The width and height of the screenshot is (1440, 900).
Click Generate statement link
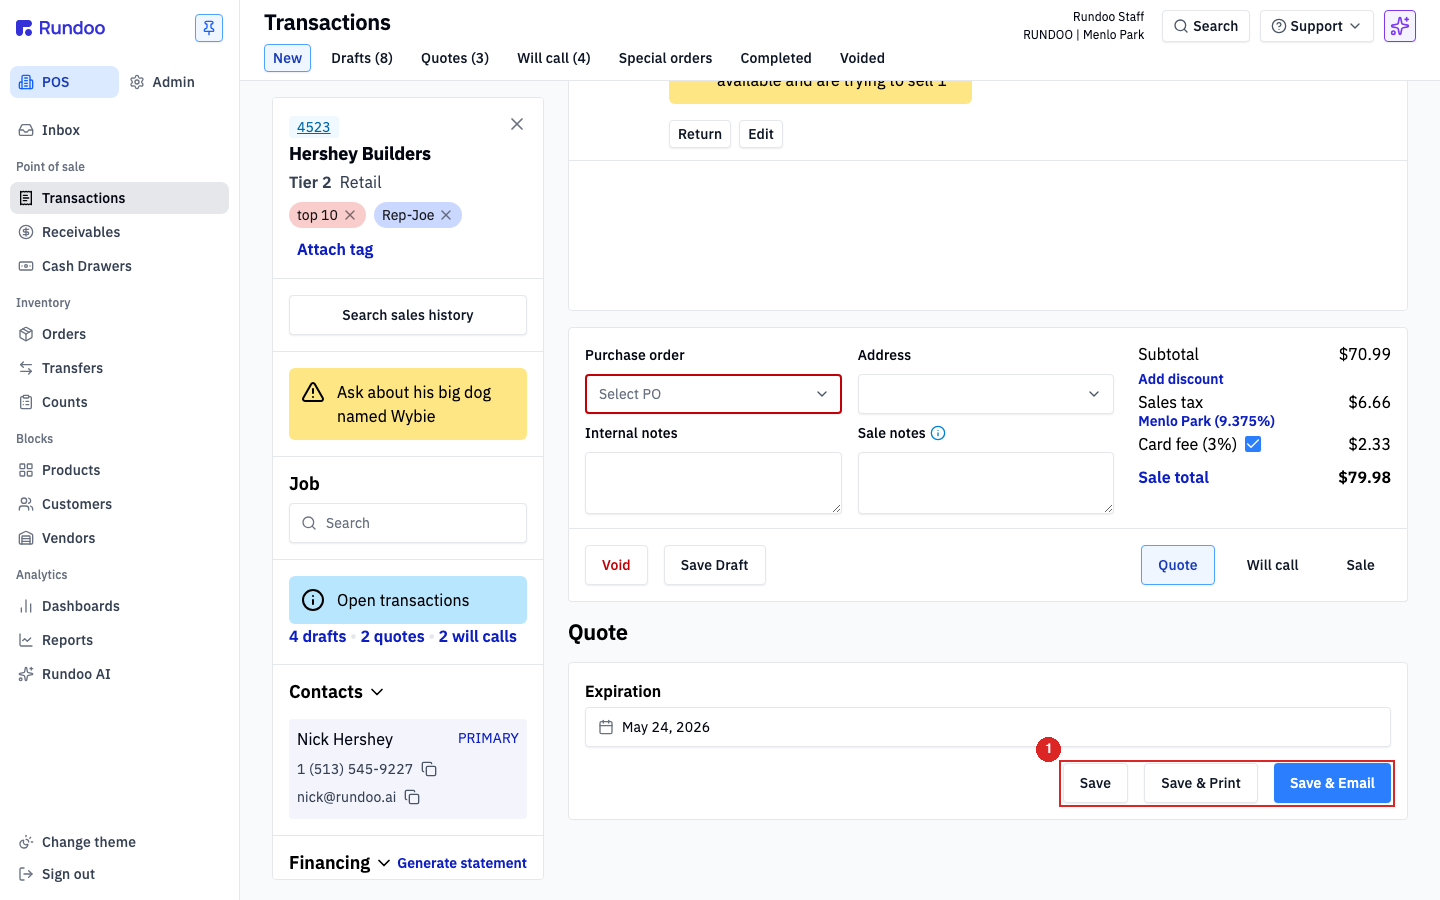[462, 863]
